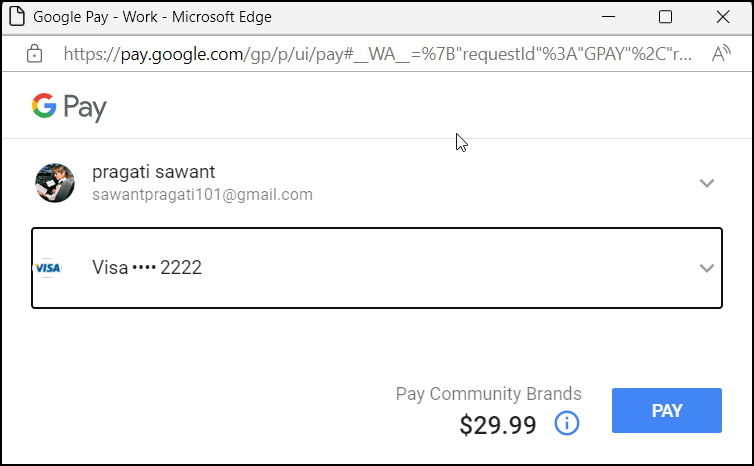
Task: Click the pragati sawant profile avatar
Action: pyautogui.click(x=55, y=182)
